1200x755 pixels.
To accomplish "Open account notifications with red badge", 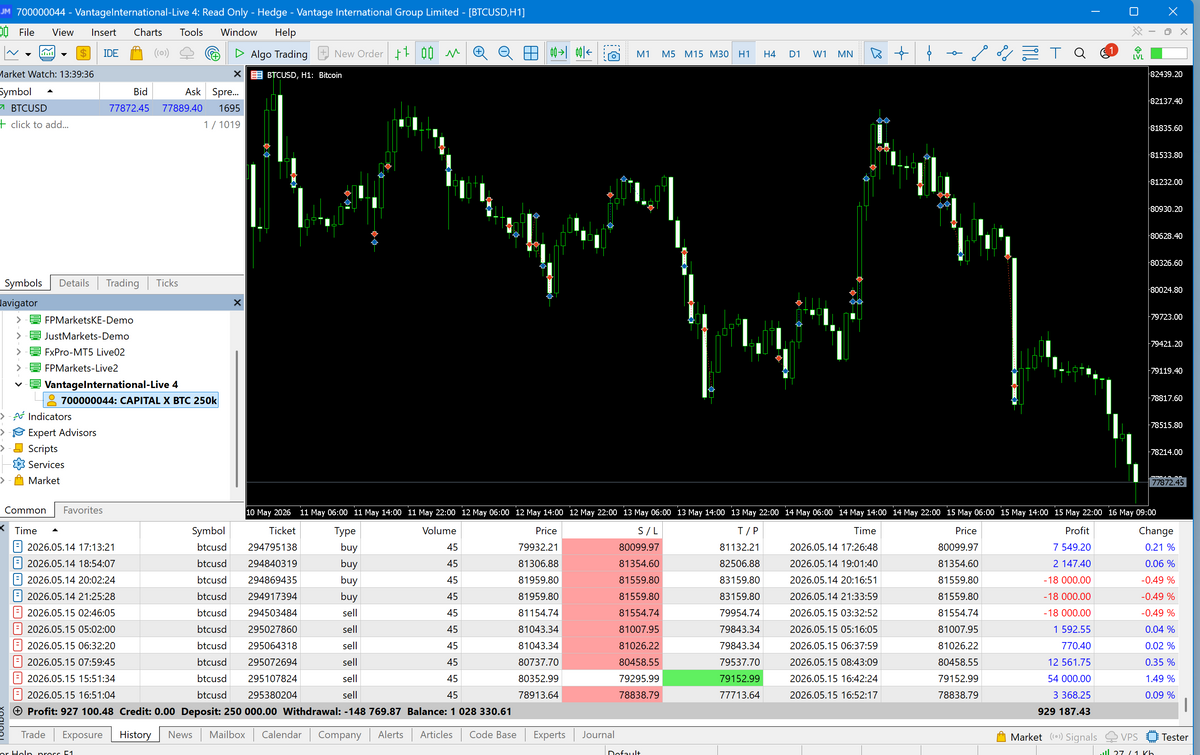I will (x=1107, y=53).
